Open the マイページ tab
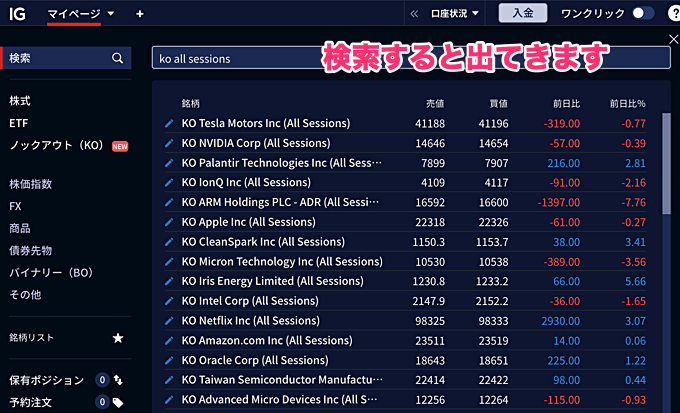This screenshot has height=413, width=680. pyautogui.click(x=74, y=14)
